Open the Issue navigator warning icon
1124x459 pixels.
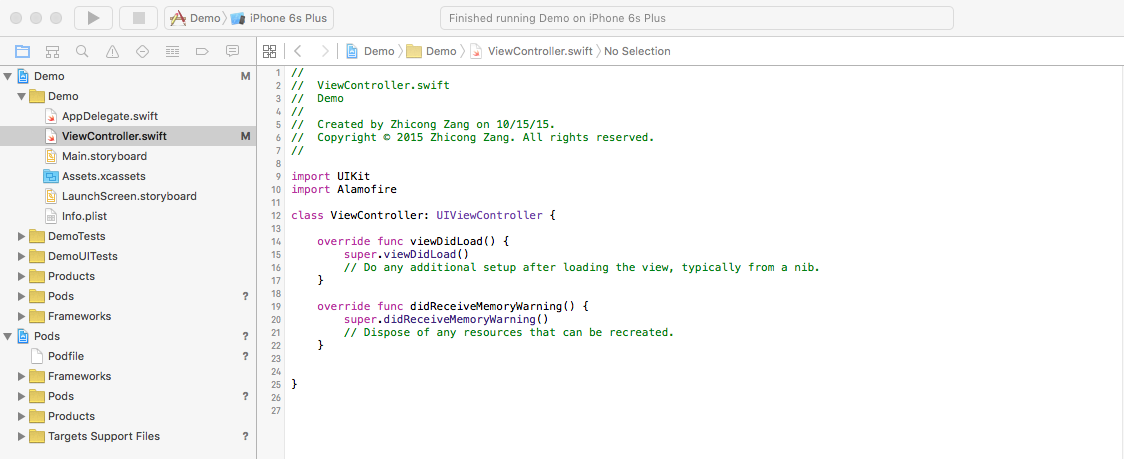tap(113, 51)
